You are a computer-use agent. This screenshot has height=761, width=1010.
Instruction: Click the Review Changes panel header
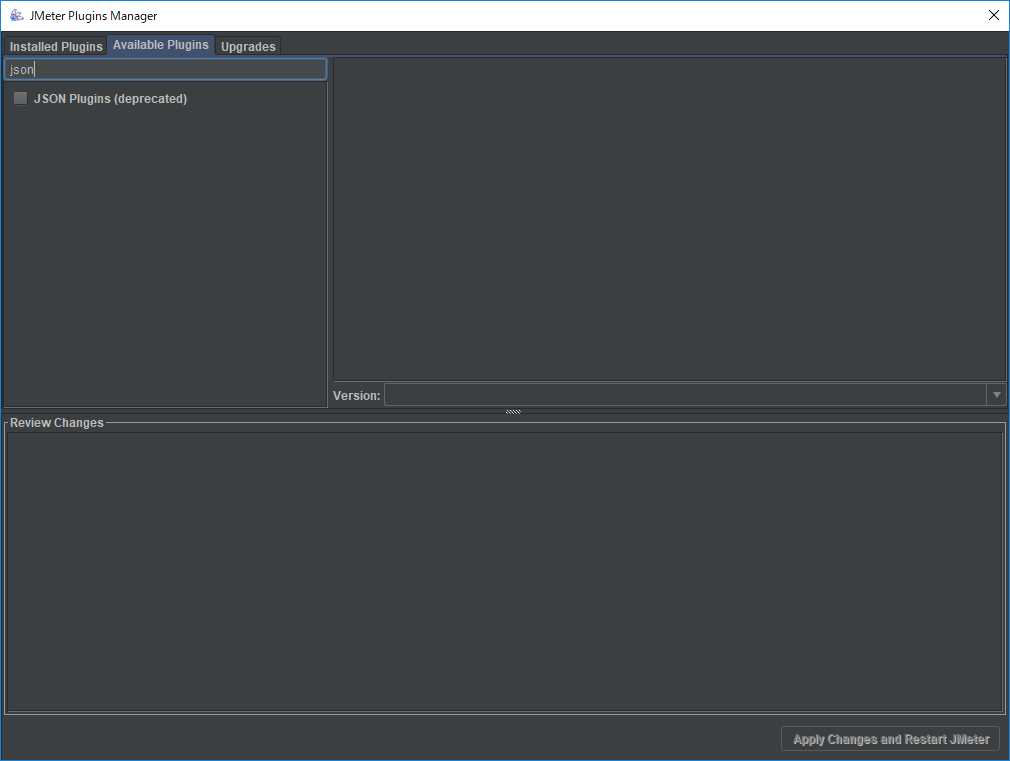[x=56, y=422]
